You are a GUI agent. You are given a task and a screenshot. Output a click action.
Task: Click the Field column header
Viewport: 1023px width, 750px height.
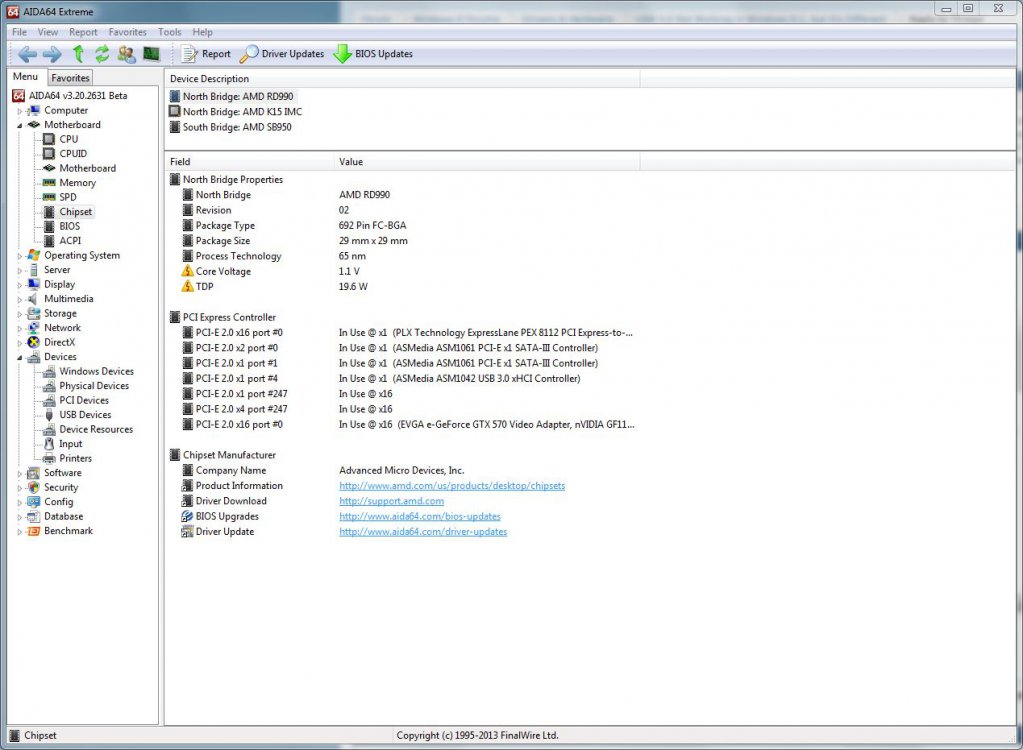pos(249,162)
